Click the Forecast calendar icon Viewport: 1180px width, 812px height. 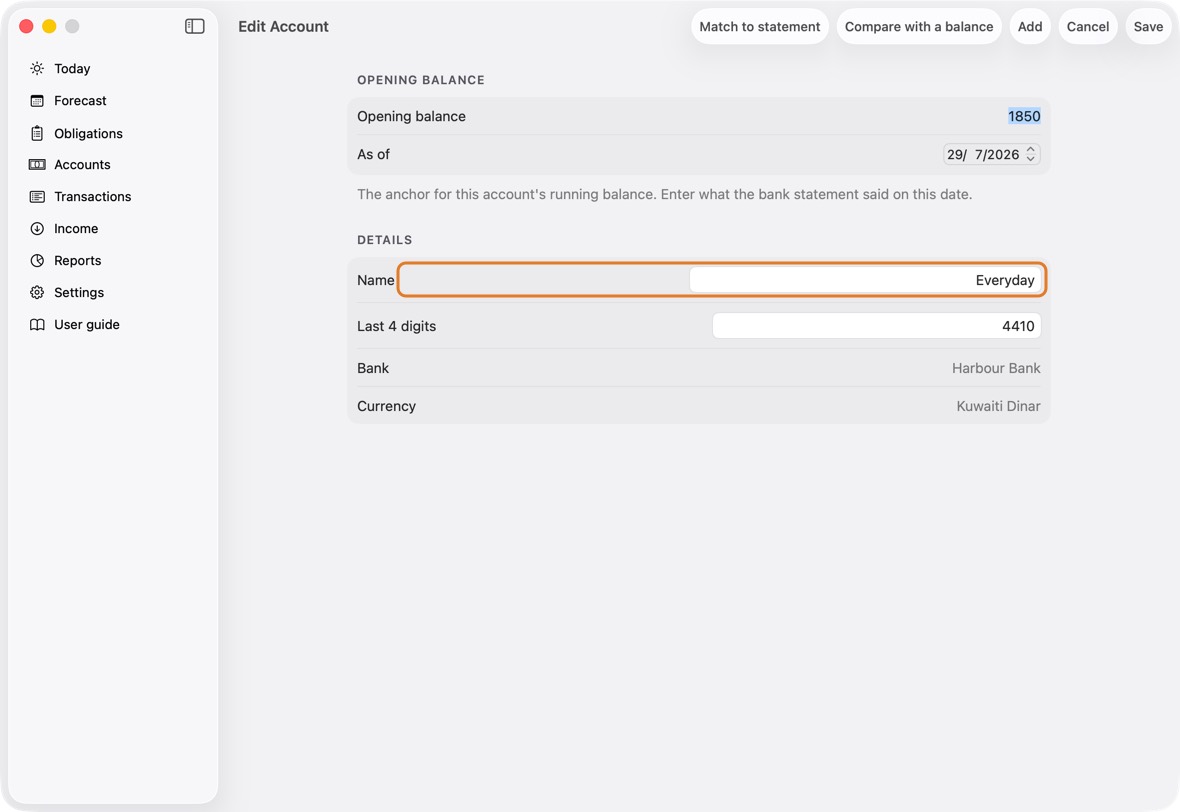coord(37,101)
